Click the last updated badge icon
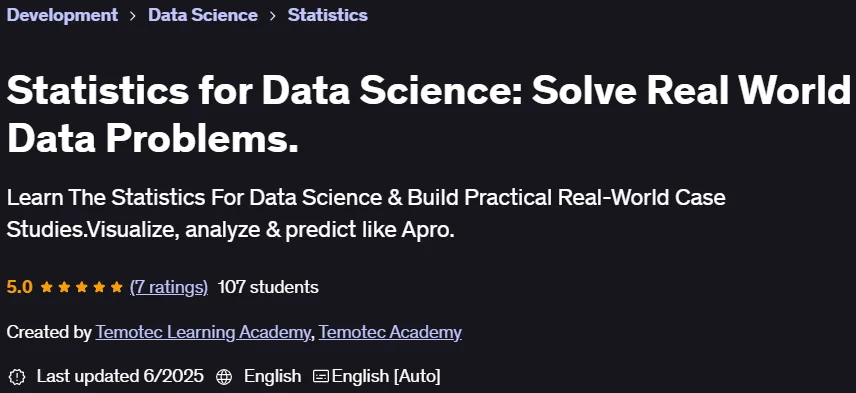This screenshot has height=393, width=856. [18, 376]
